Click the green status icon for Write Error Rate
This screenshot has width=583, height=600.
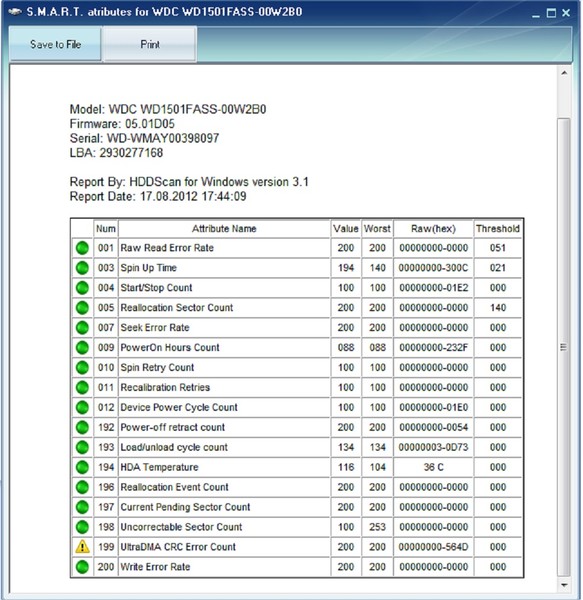point(82,567)
